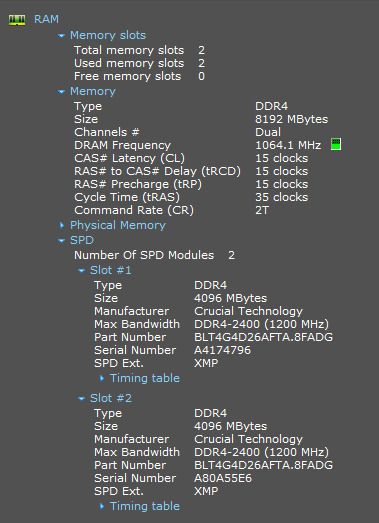Viewport: 379px width, 523px height.
Task: Click the green DRAM Frequency graph icon
Action: point(336,145)
